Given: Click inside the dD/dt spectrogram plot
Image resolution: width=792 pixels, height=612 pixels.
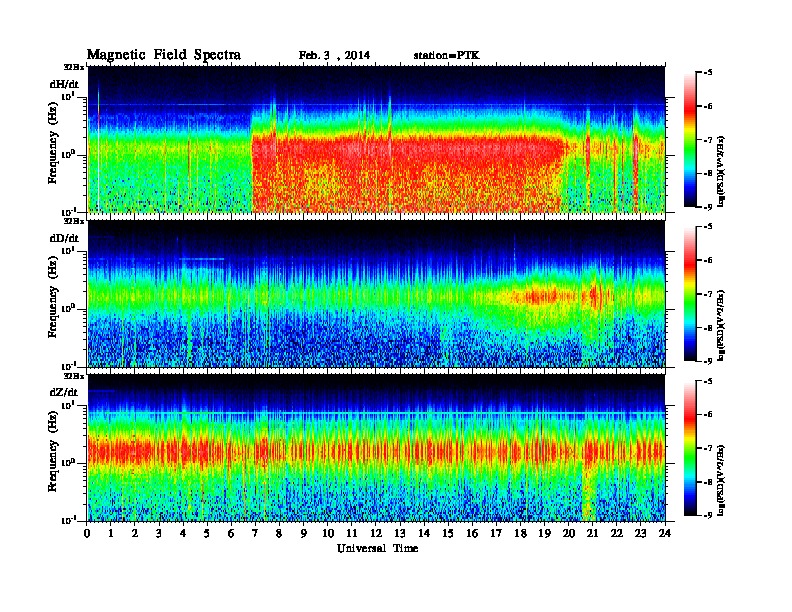Looking at the screenshot, I should tap(376, 294).
